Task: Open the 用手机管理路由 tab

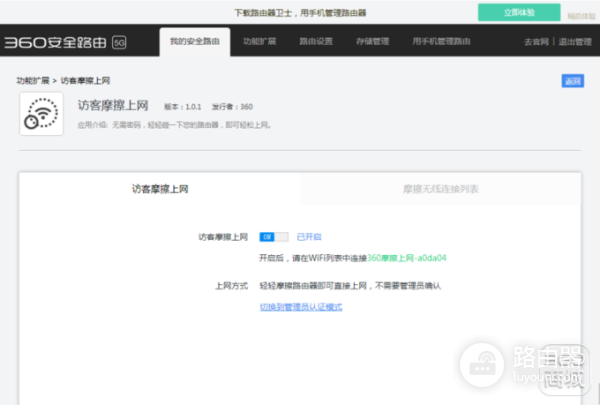Action: [441, 41]
